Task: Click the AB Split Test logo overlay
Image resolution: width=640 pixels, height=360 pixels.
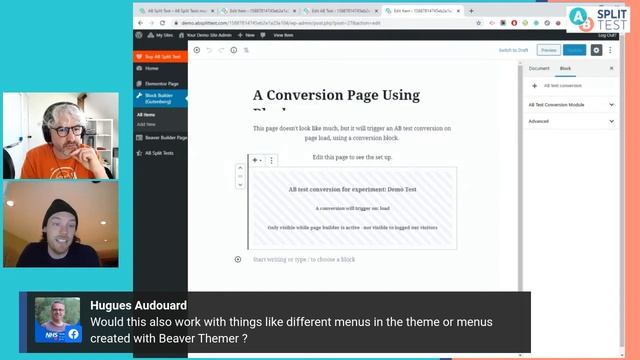Action: point(598,19)
